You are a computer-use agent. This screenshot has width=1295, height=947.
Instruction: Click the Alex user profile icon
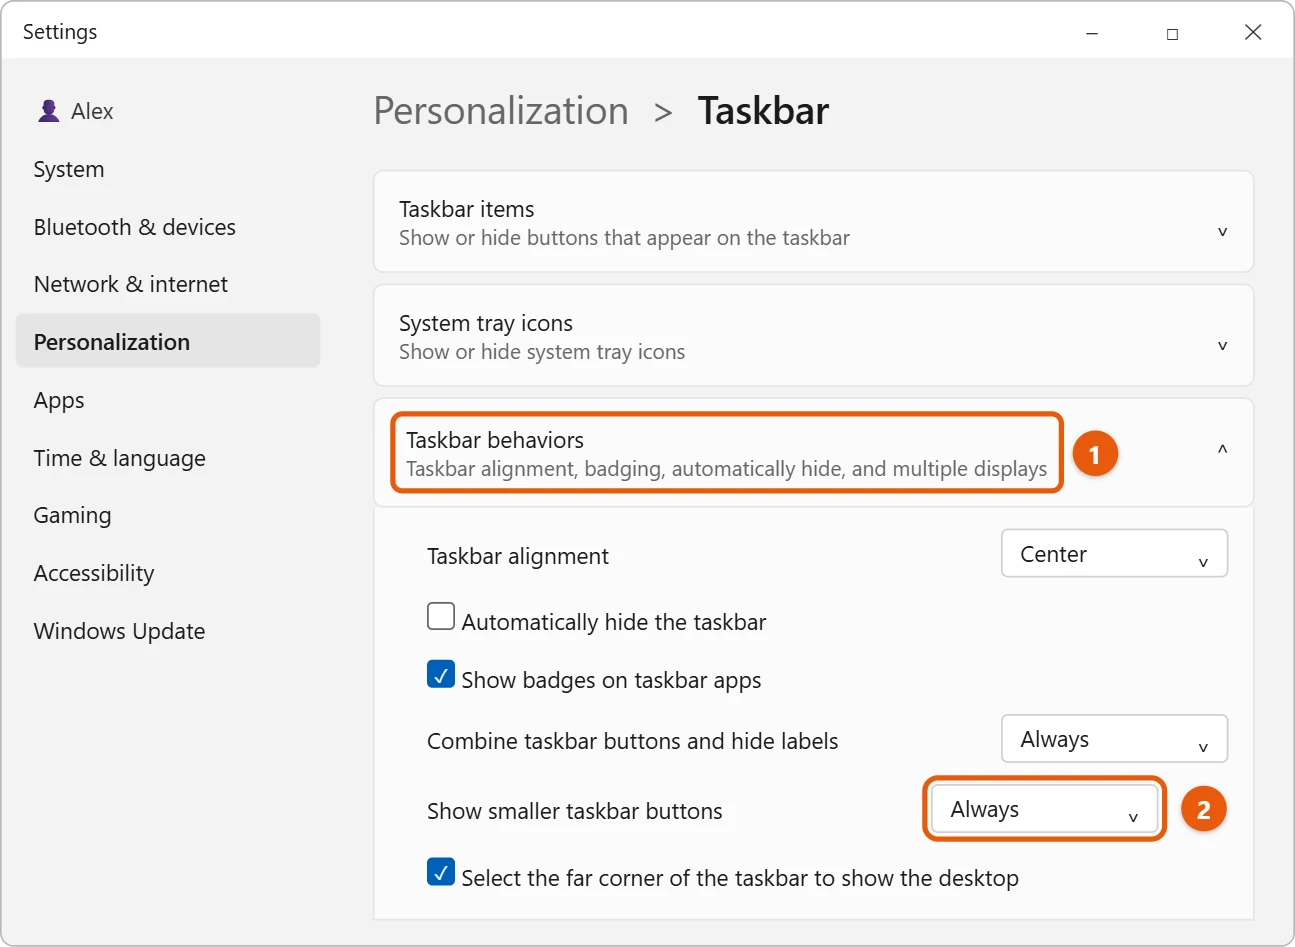[x=48, y=111]
